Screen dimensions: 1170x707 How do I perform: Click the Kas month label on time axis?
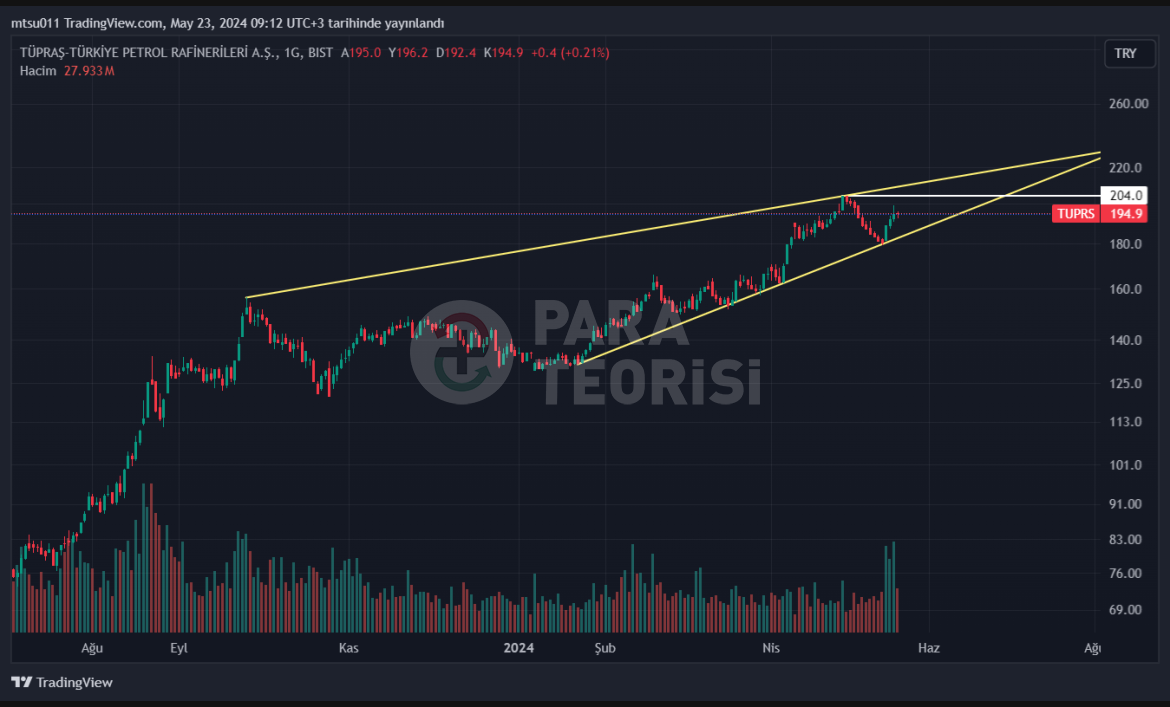[x=348, y=648]
